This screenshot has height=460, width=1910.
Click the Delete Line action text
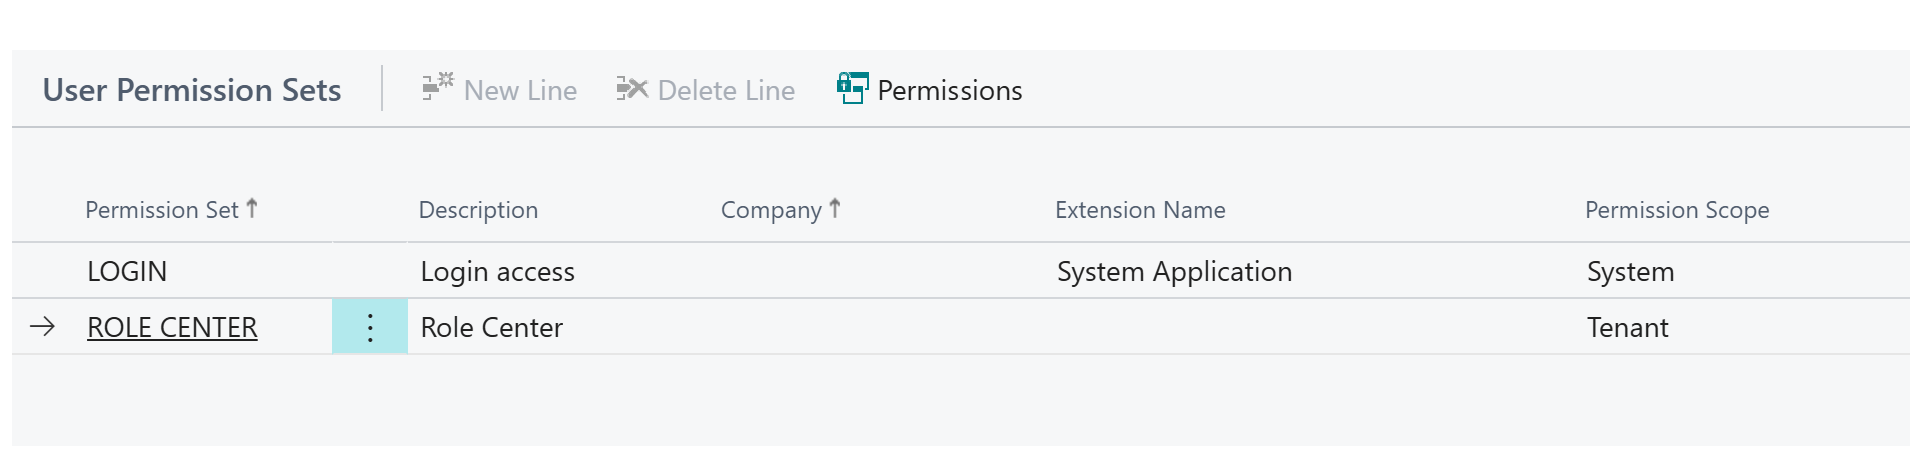tap(726, 91)
